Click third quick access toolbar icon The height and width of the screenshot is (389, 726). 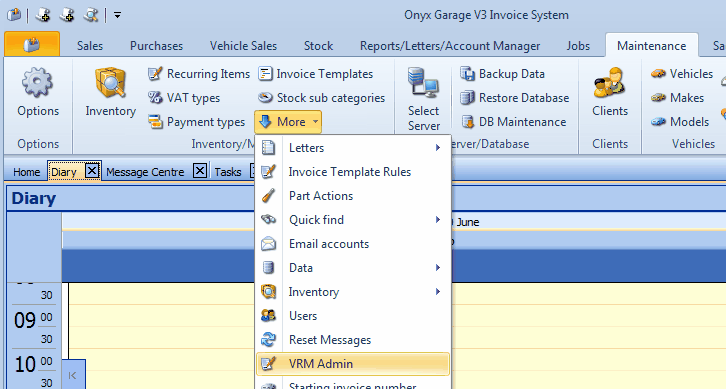(x=67, y=15)
